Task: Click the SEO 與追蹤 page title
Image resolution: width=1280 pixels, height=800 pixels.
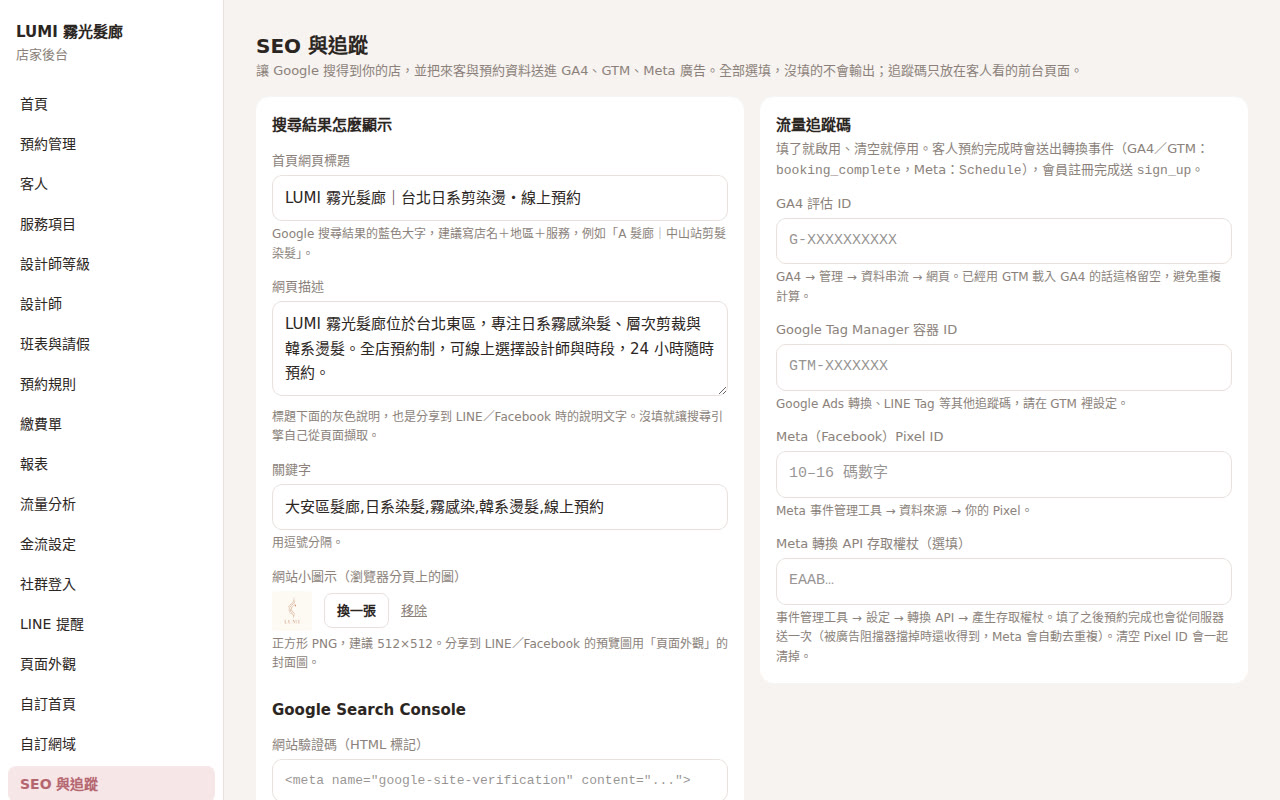Action: click(312, 45)
